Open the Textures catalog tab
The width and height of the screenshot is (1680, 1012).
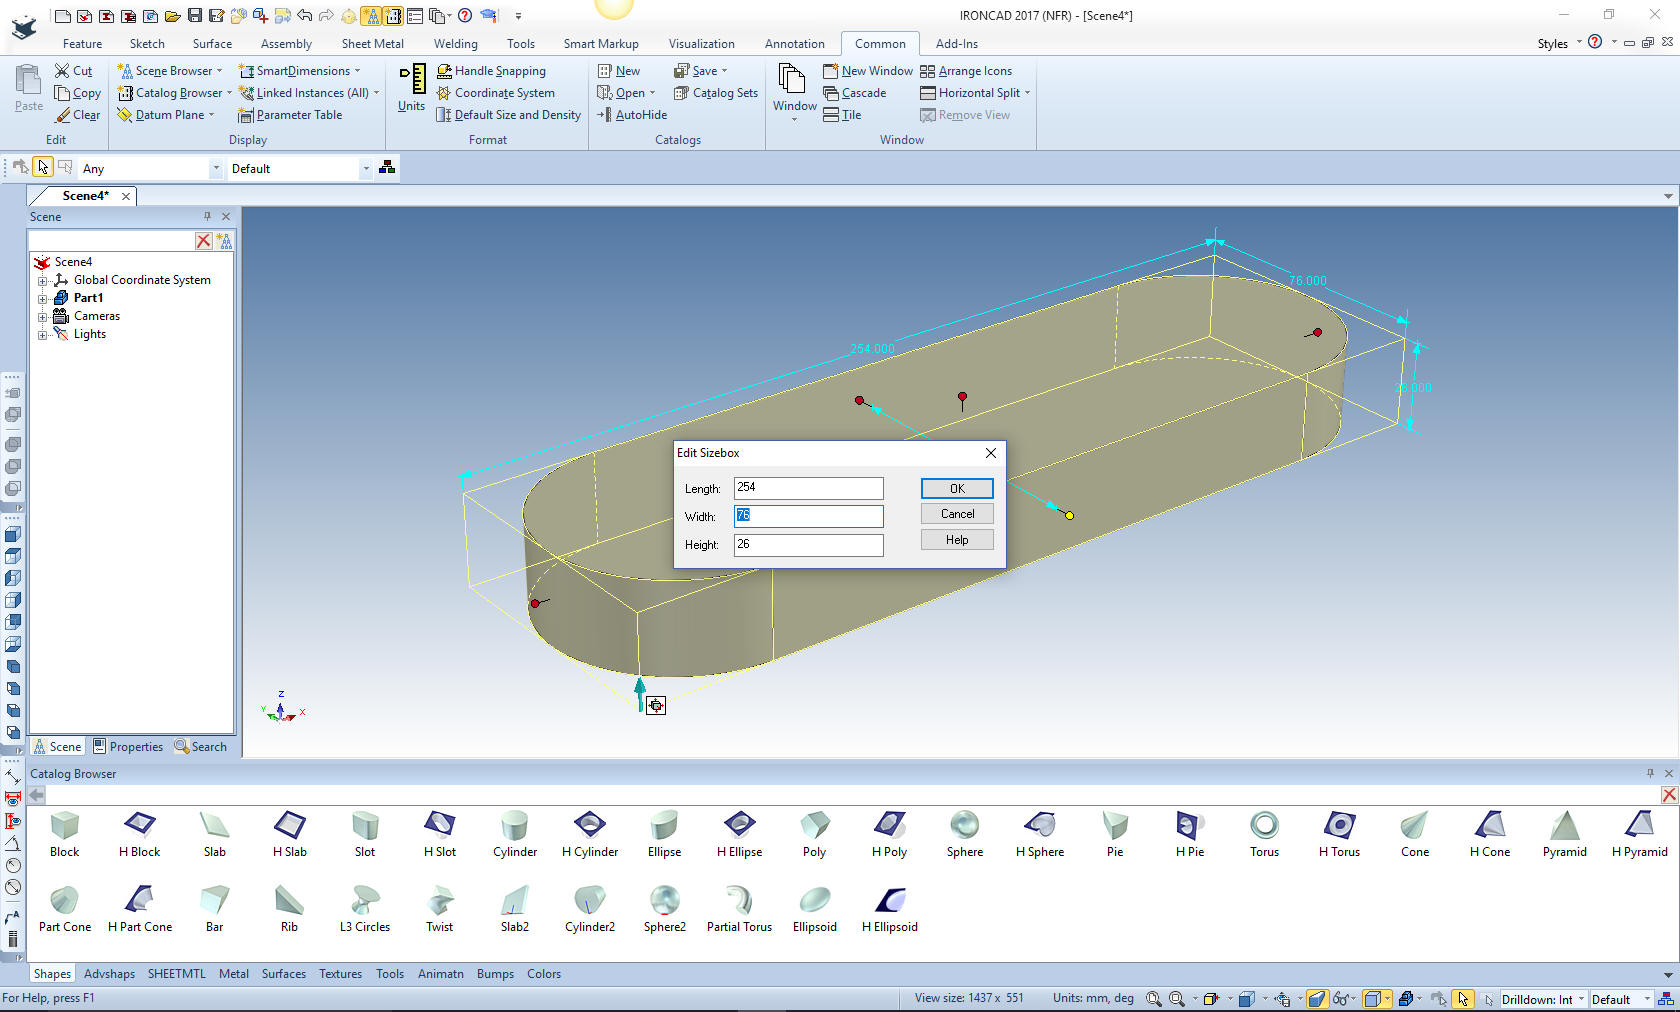coord(340,974)
